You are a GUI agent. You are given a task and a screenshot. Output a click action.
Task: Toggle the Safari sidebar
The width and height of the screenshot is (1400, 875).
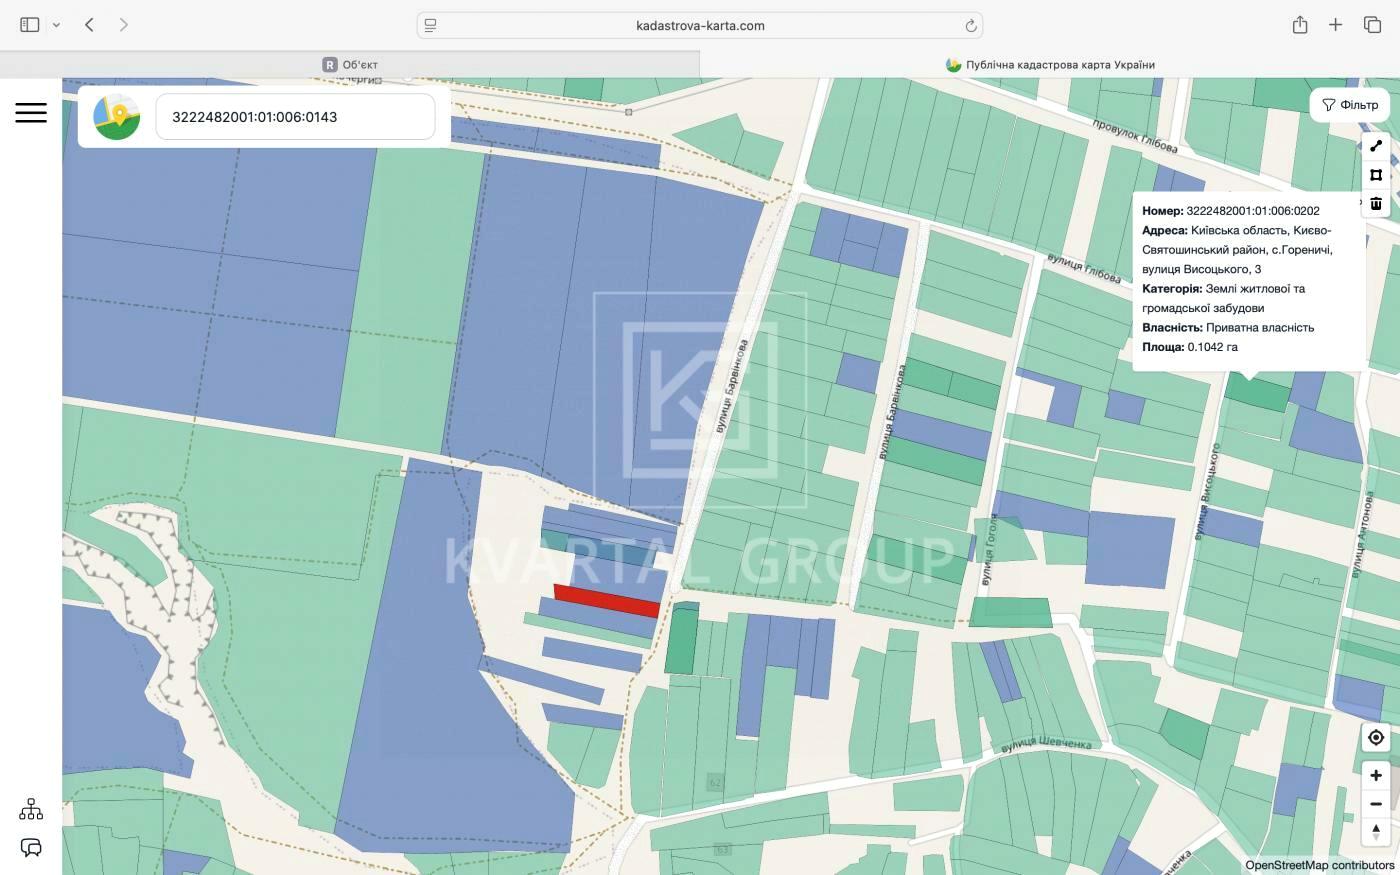(x=30, y=25)
